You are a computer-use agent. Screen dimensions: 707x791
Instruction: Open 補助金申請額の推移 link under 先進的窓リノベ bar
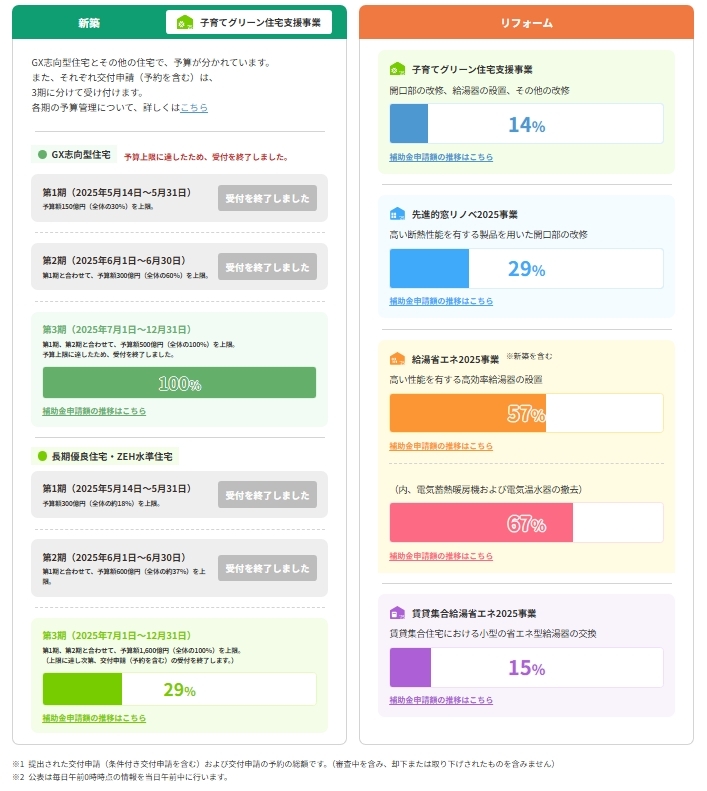point(441,301)
